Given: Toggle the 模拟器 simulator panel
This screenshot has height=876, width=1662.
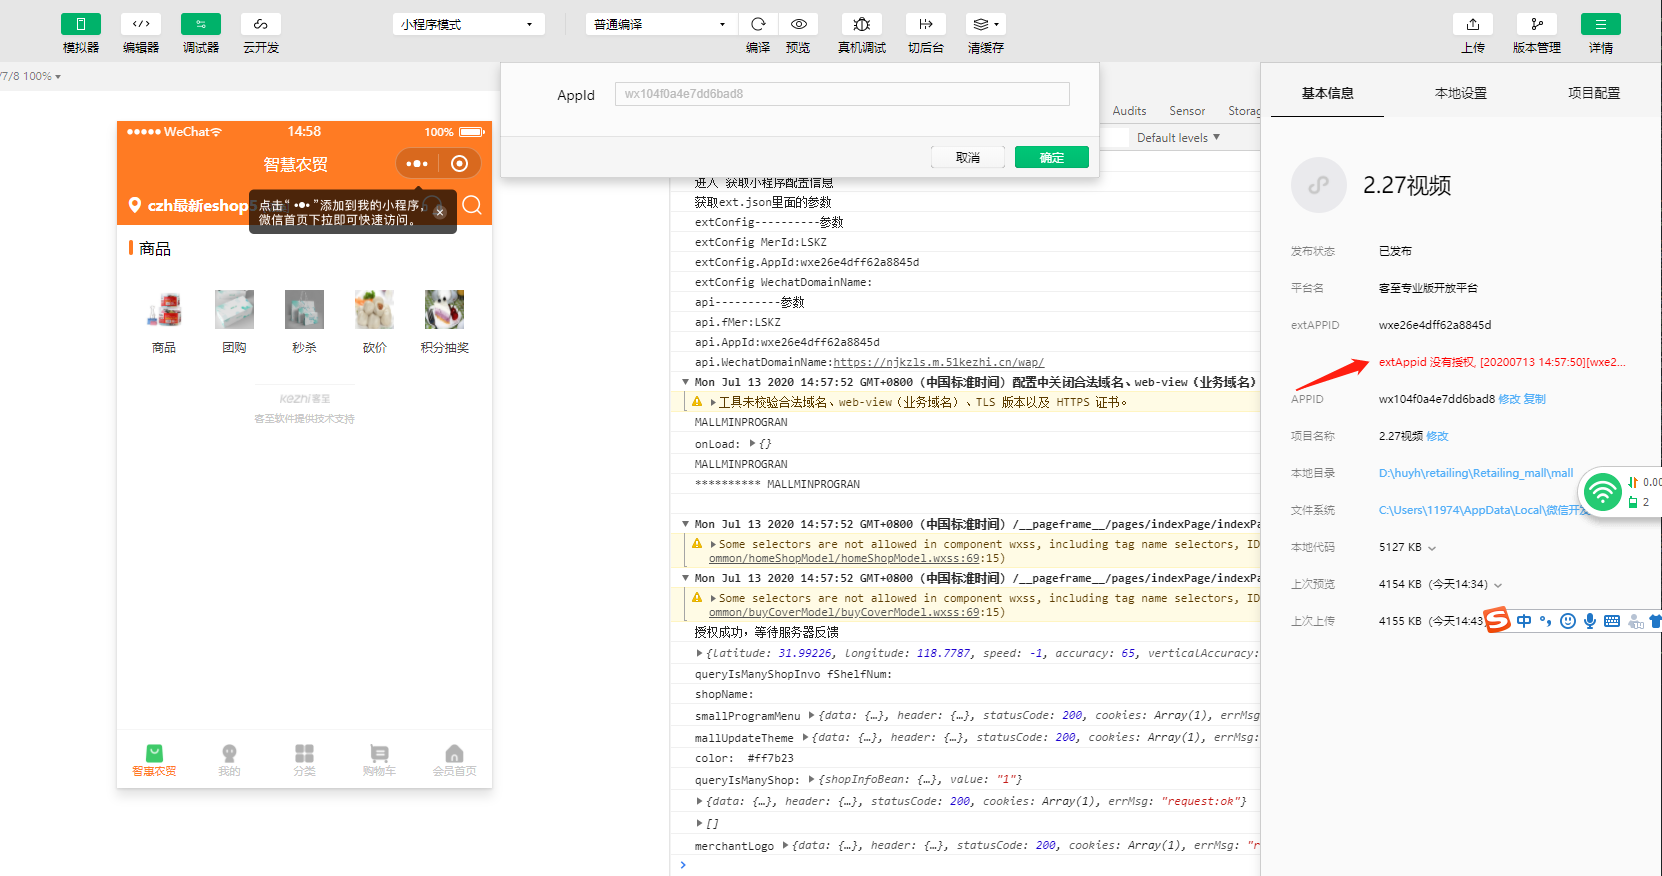Looking at the screenshot, I should (81, 24).
